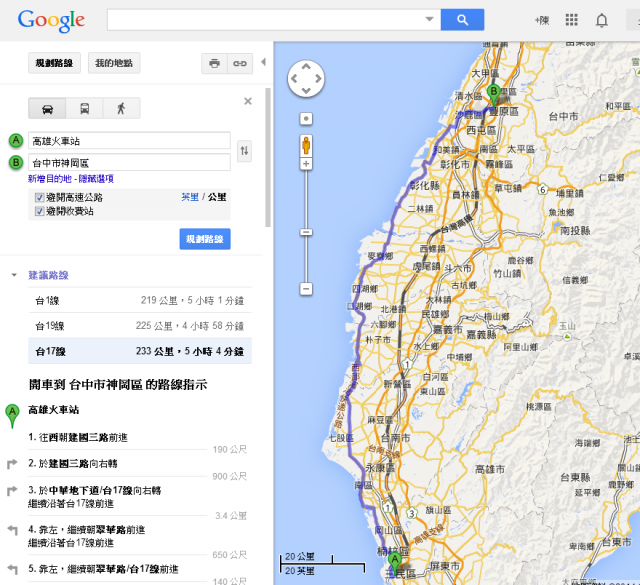Click step 3 於中華地下道/台17線向右轉
The height and width of the screenshot is (585, 640).
point(95,490)
